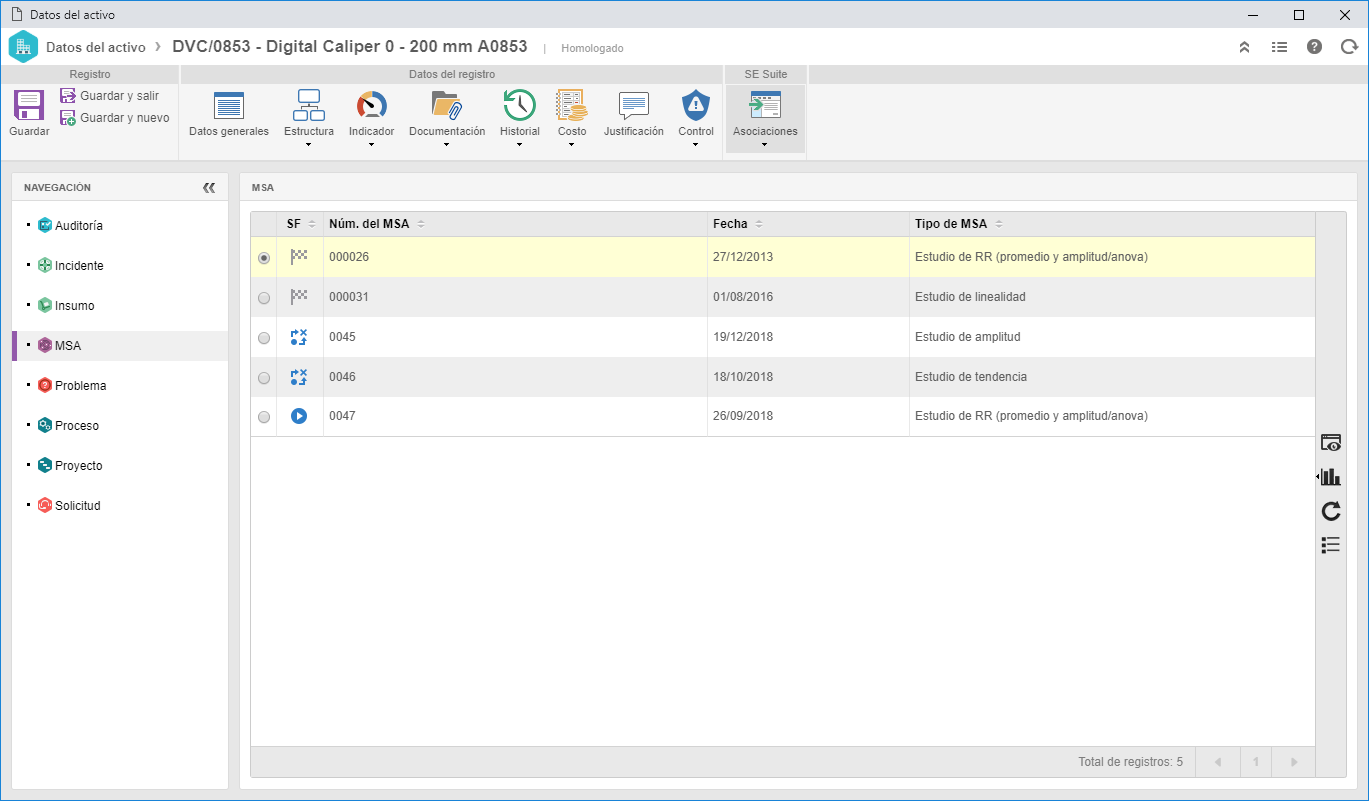Click the Documentación folder icon

tap(446, 104)
